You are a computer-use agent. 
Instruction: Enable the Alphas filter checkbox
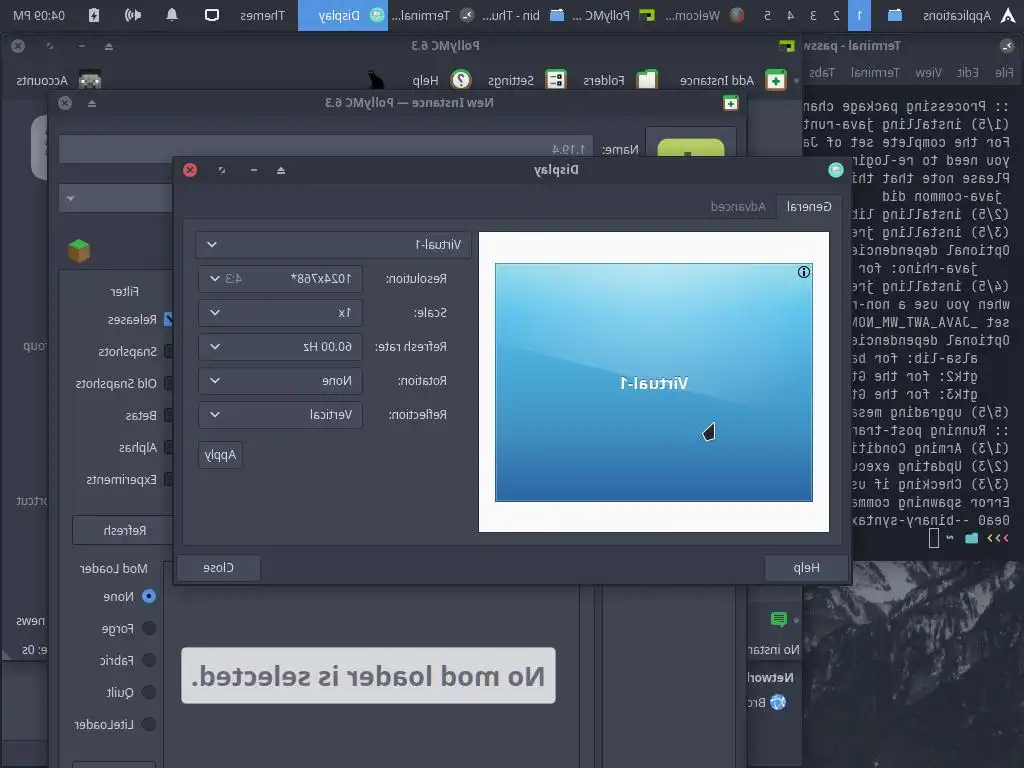point(168,447)
